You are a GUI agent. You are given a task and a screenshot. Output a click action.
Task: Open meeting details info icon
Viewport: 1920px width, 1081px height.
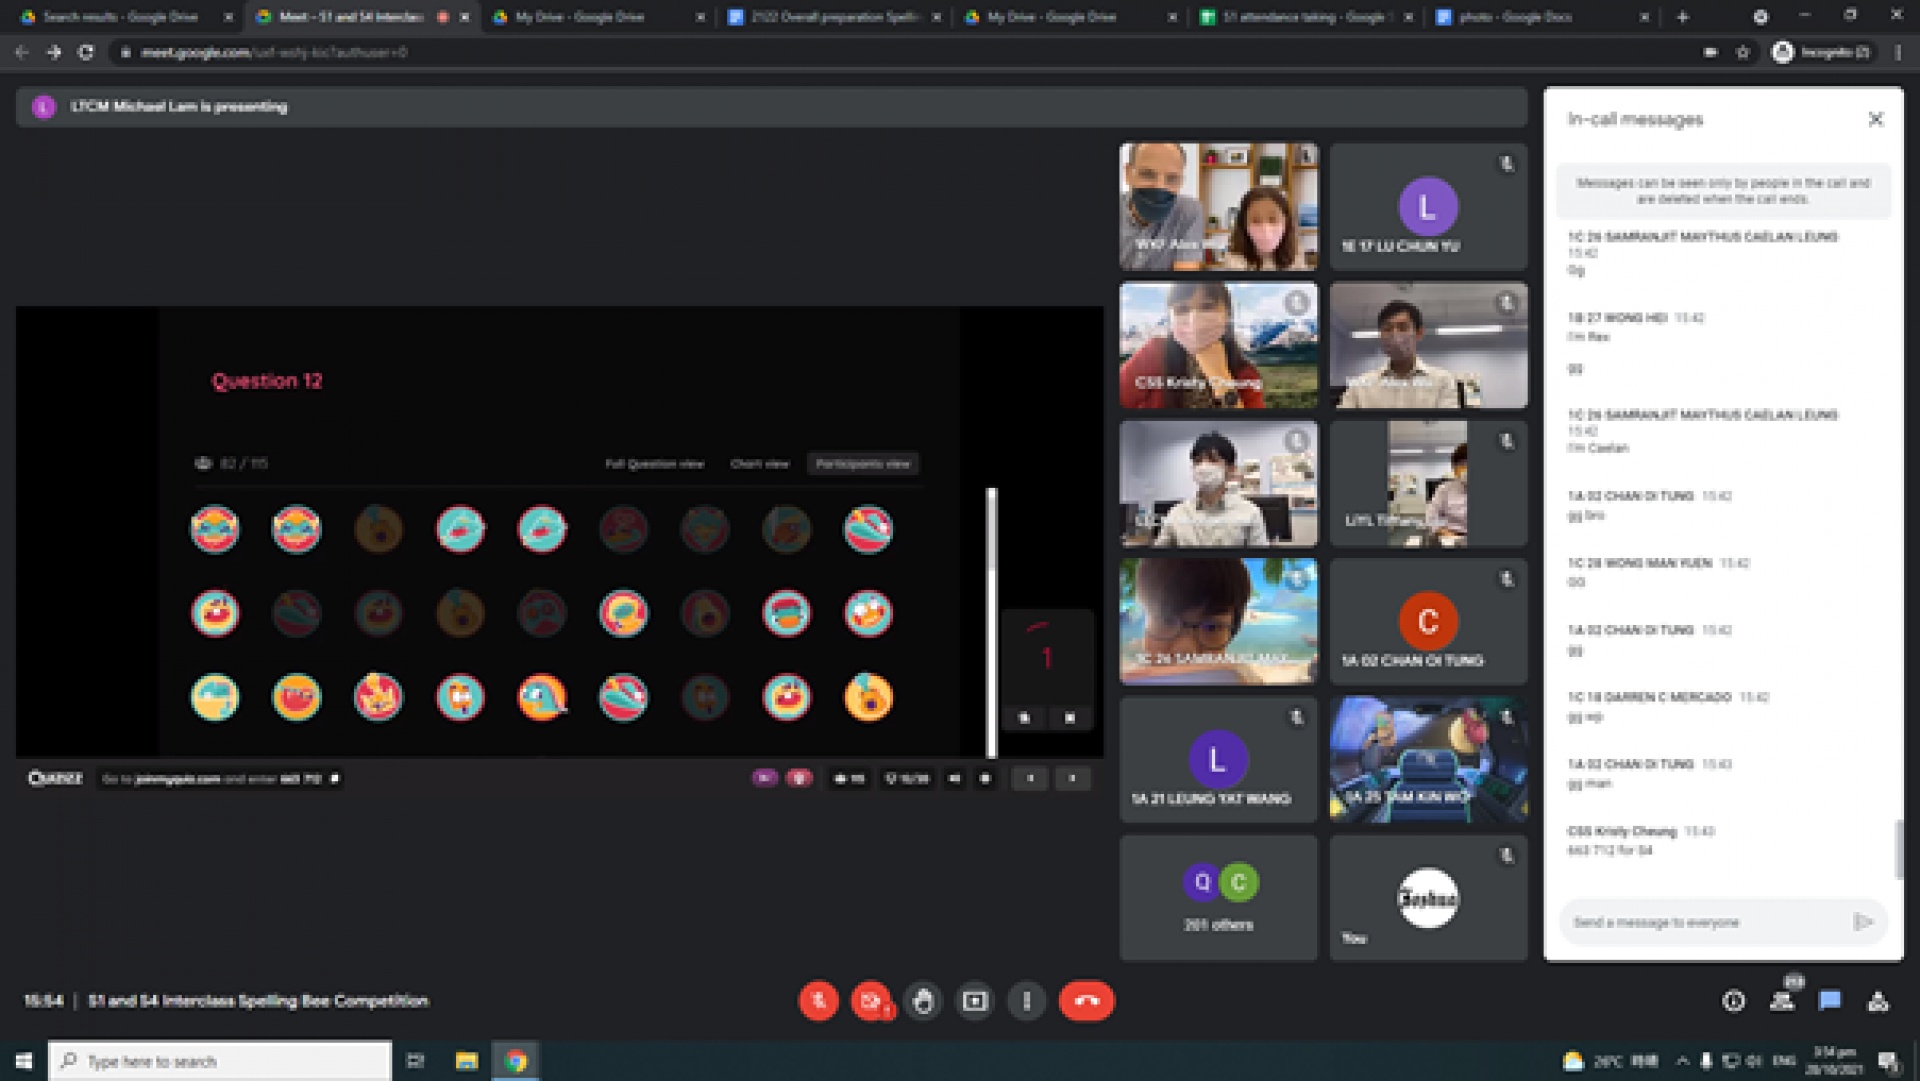click(1734, 1001)
